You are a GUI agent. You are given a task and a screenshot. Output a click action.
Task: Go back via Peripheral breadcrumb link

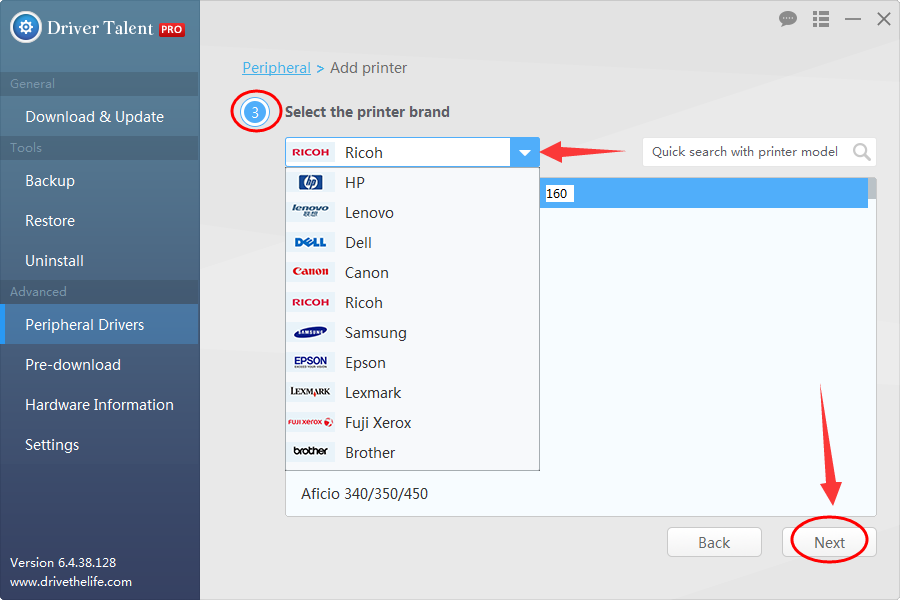[x=276, y=68]
